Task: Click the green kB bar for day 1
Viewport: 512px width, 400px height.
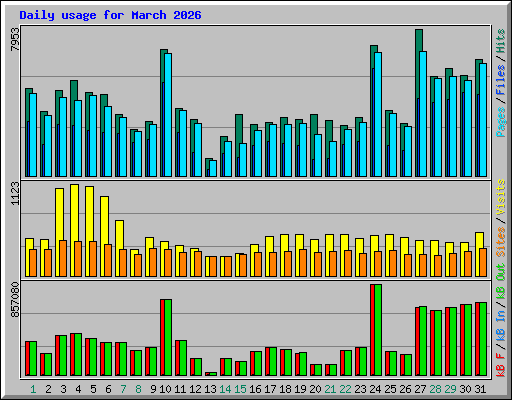Action: tap(33, 358)
